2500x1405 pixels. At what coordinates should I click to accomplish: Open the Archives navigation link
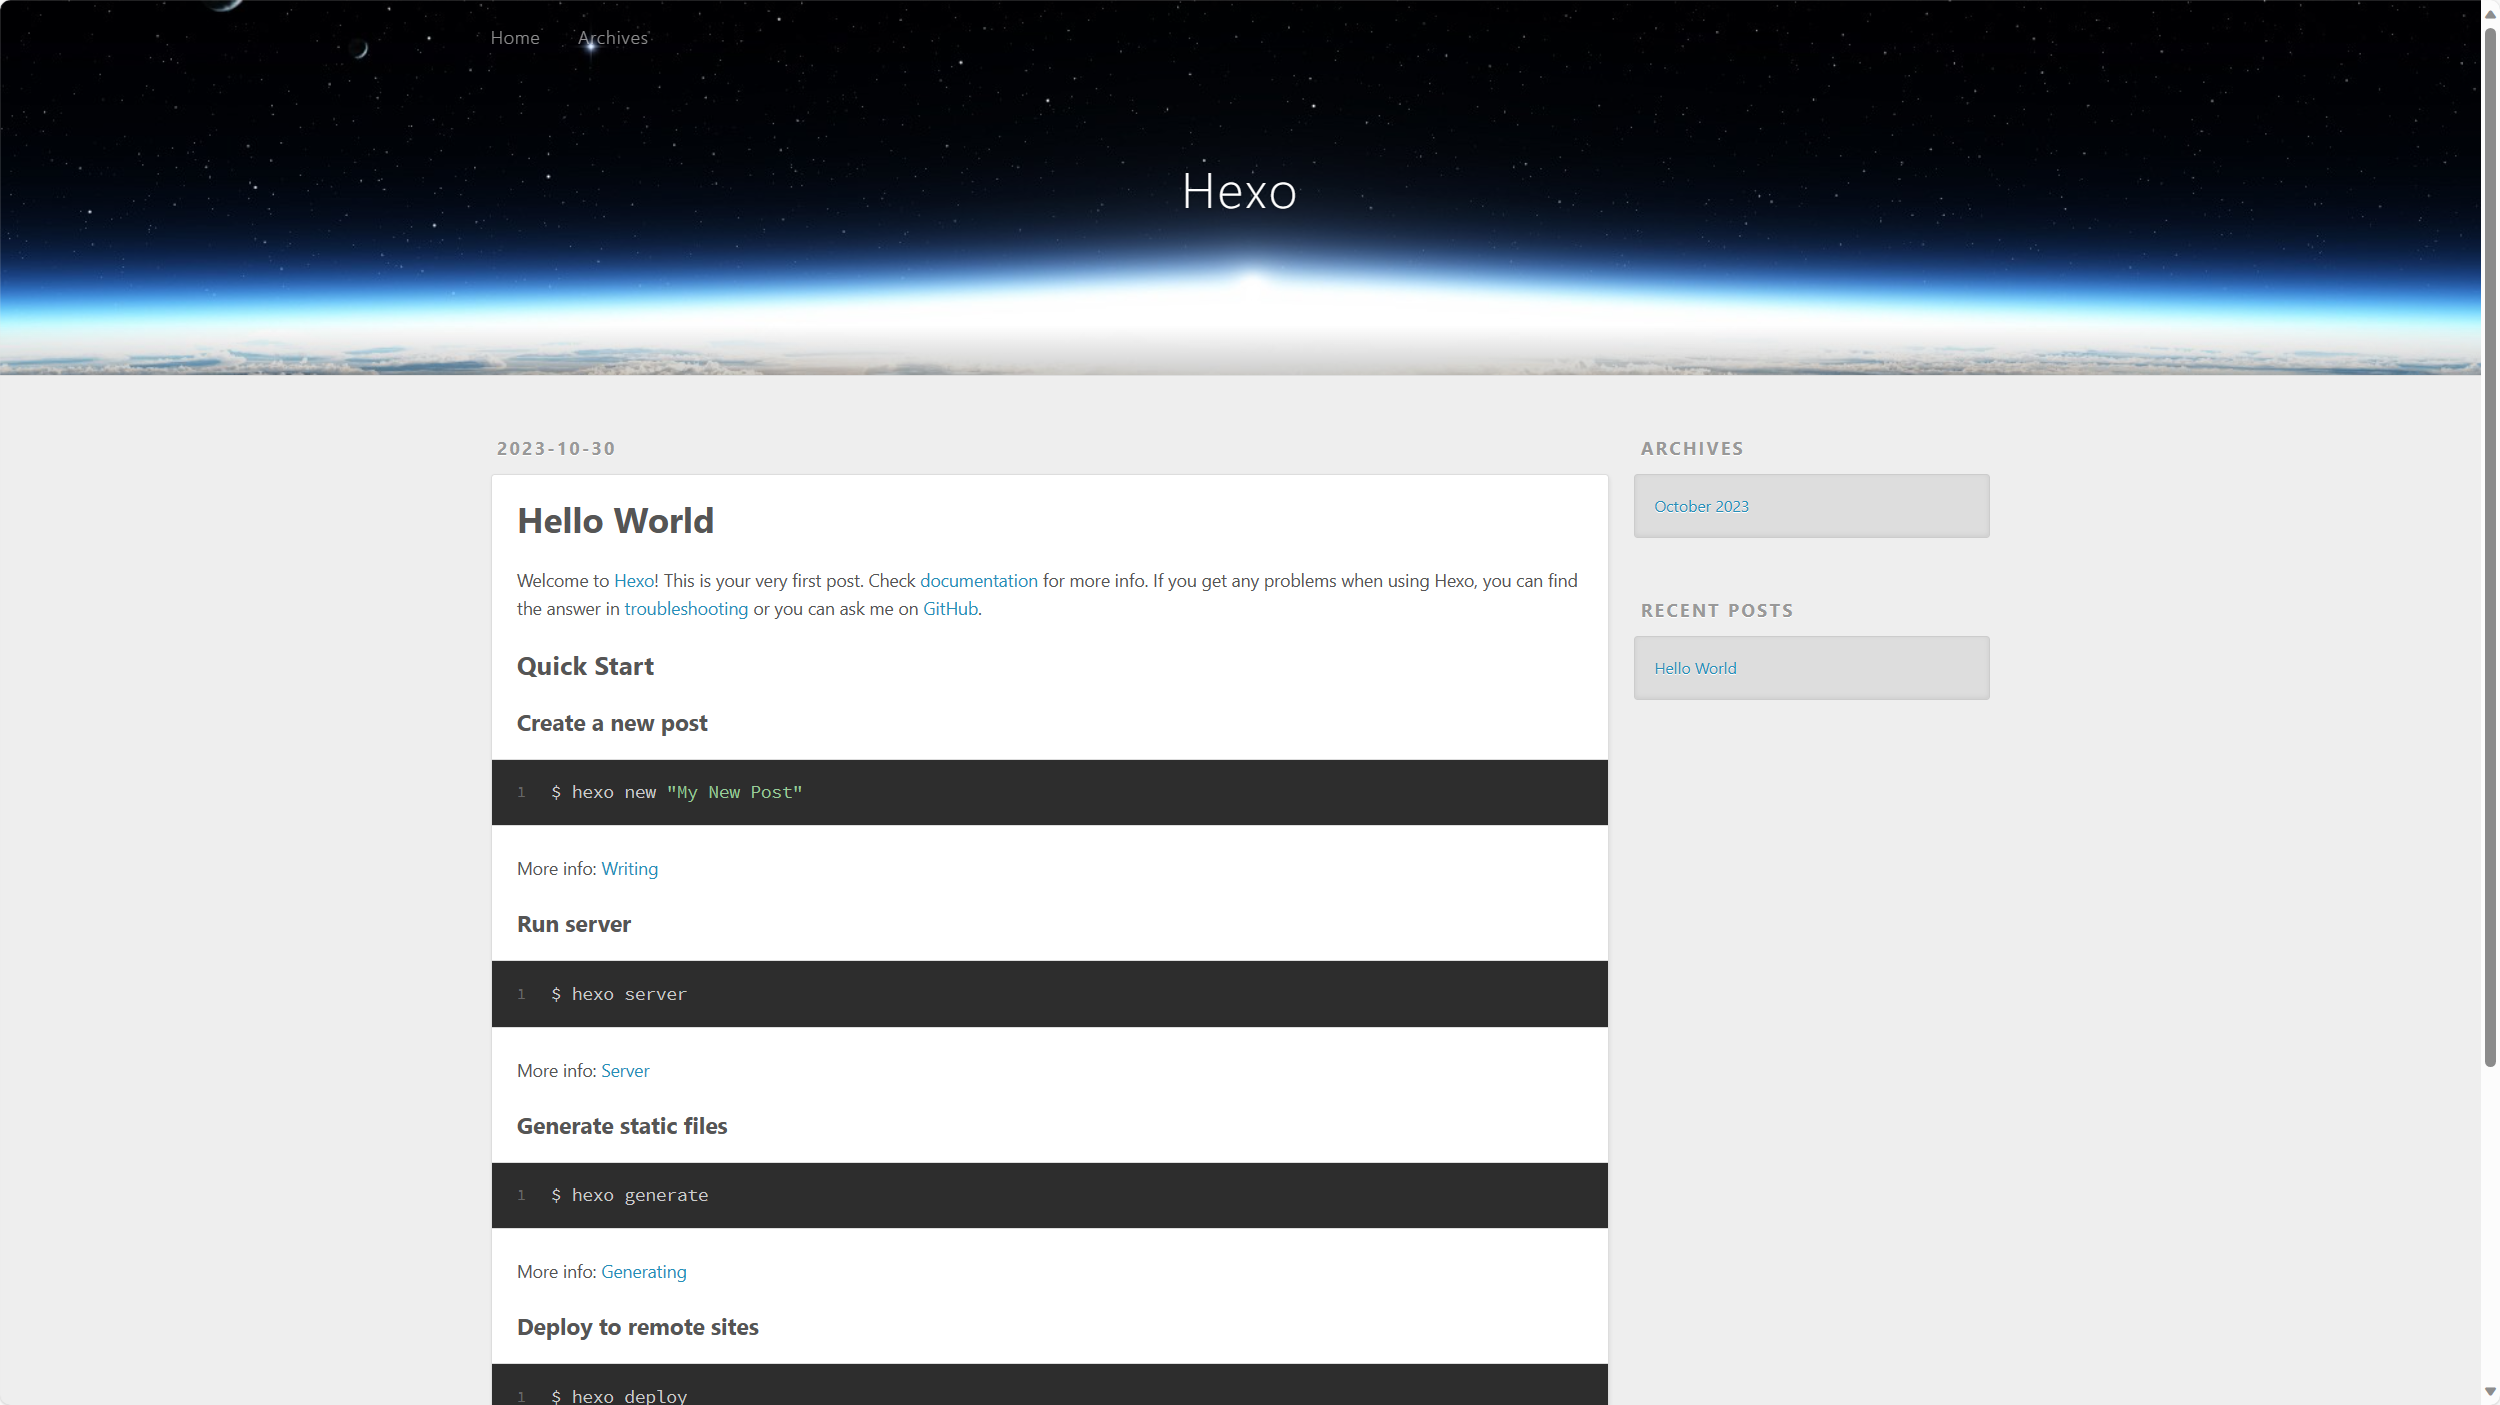pos(613,38)
